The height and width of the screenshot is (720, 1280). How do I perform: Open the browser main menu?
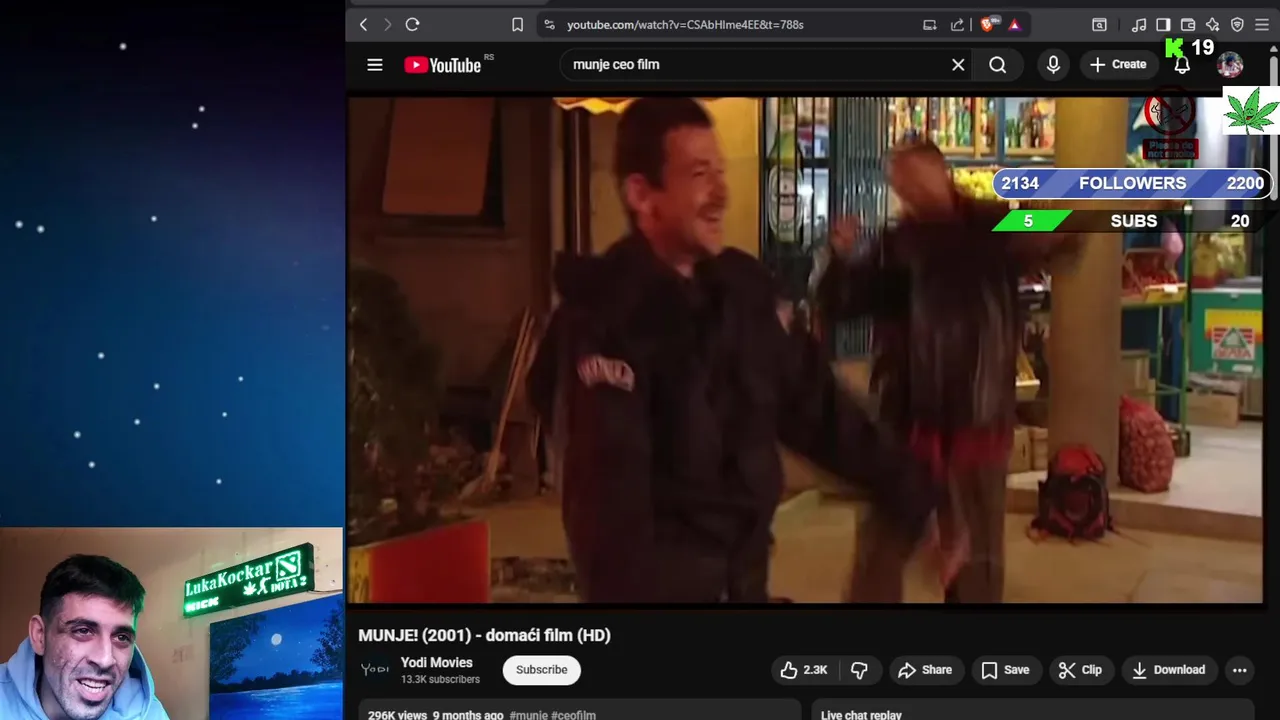[x=1262, y=25]
